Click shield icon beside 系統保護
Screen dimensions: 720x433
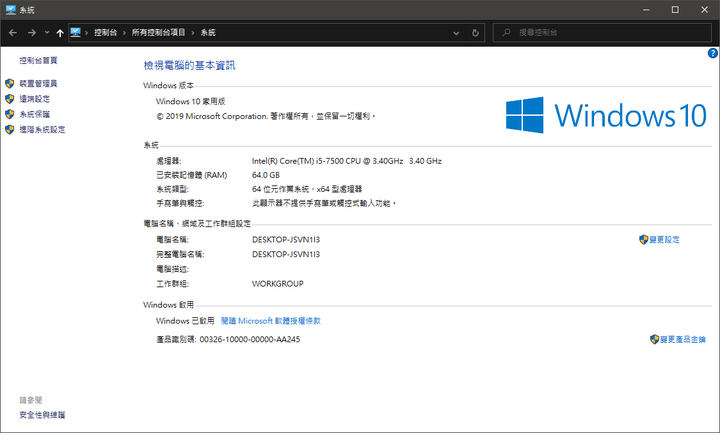(10, 114)
